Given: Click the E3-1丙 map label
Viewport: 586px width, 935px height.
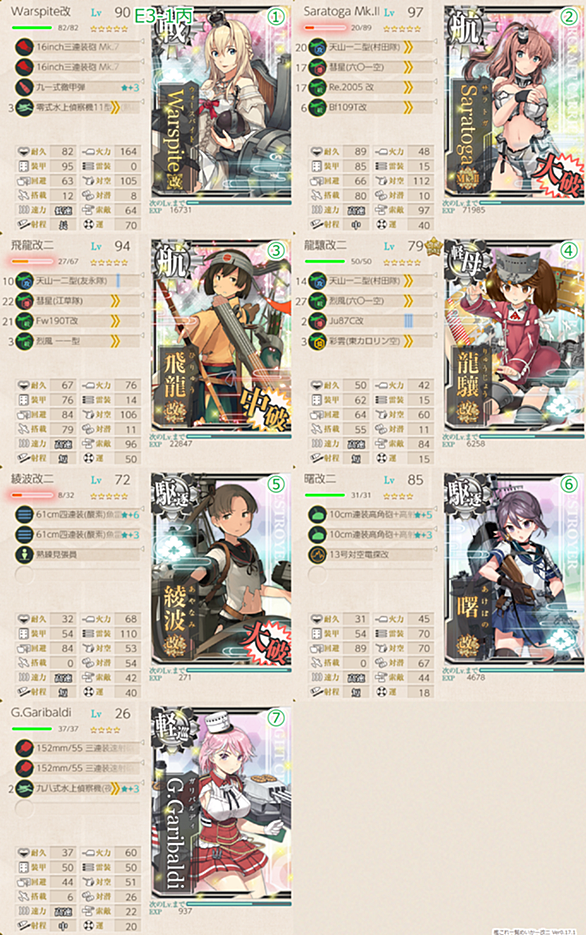Looking at the screenshot, I should coord(163,16).
